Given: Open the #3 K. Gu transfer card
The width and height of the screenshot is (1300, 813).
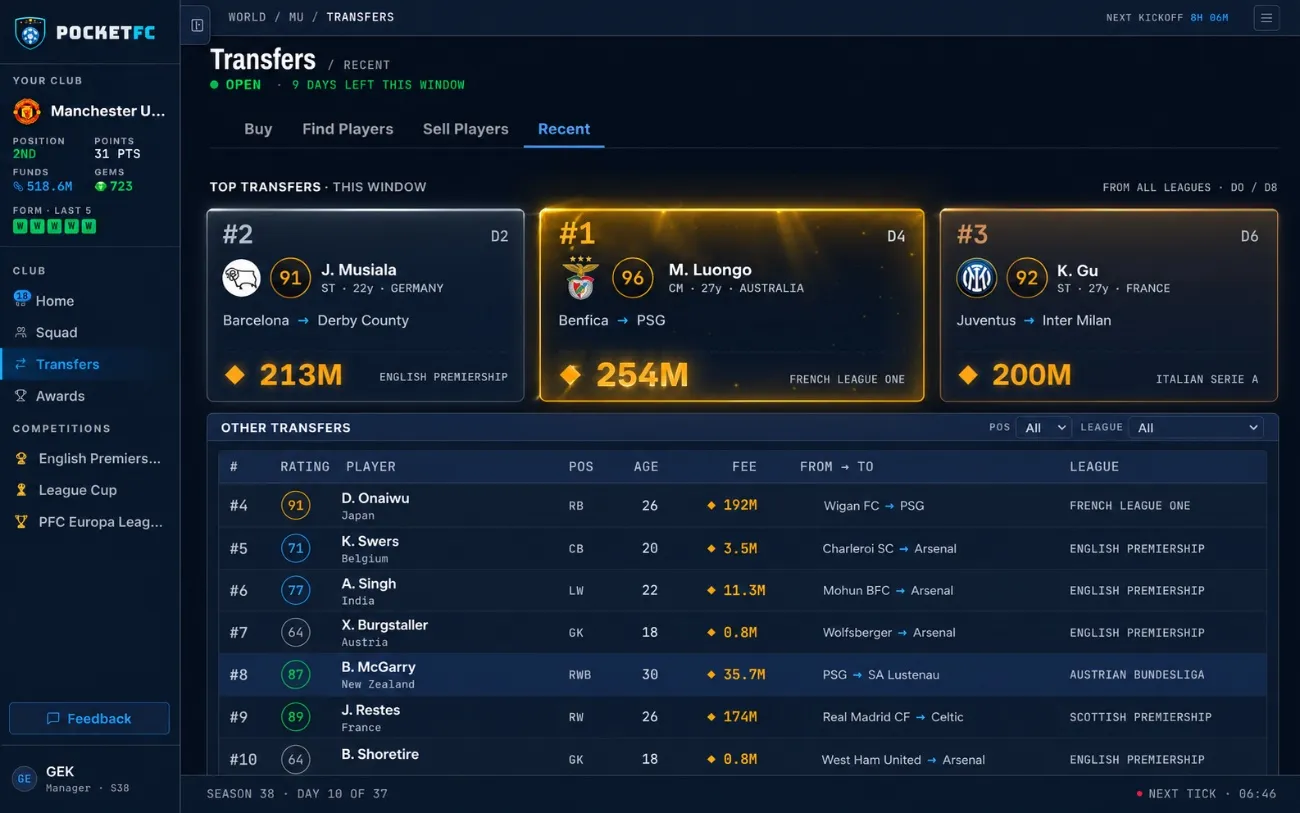Looking at the screenshot, I should (1109, 305).
